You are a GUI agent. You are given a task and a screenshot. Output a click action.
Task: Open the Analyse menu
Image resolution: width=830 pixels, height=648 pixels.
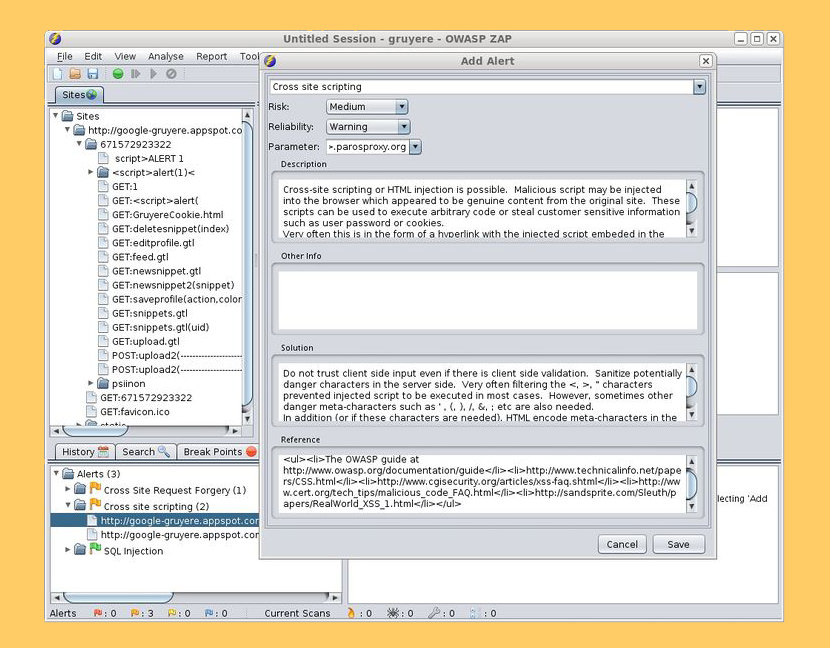point(166,56)
